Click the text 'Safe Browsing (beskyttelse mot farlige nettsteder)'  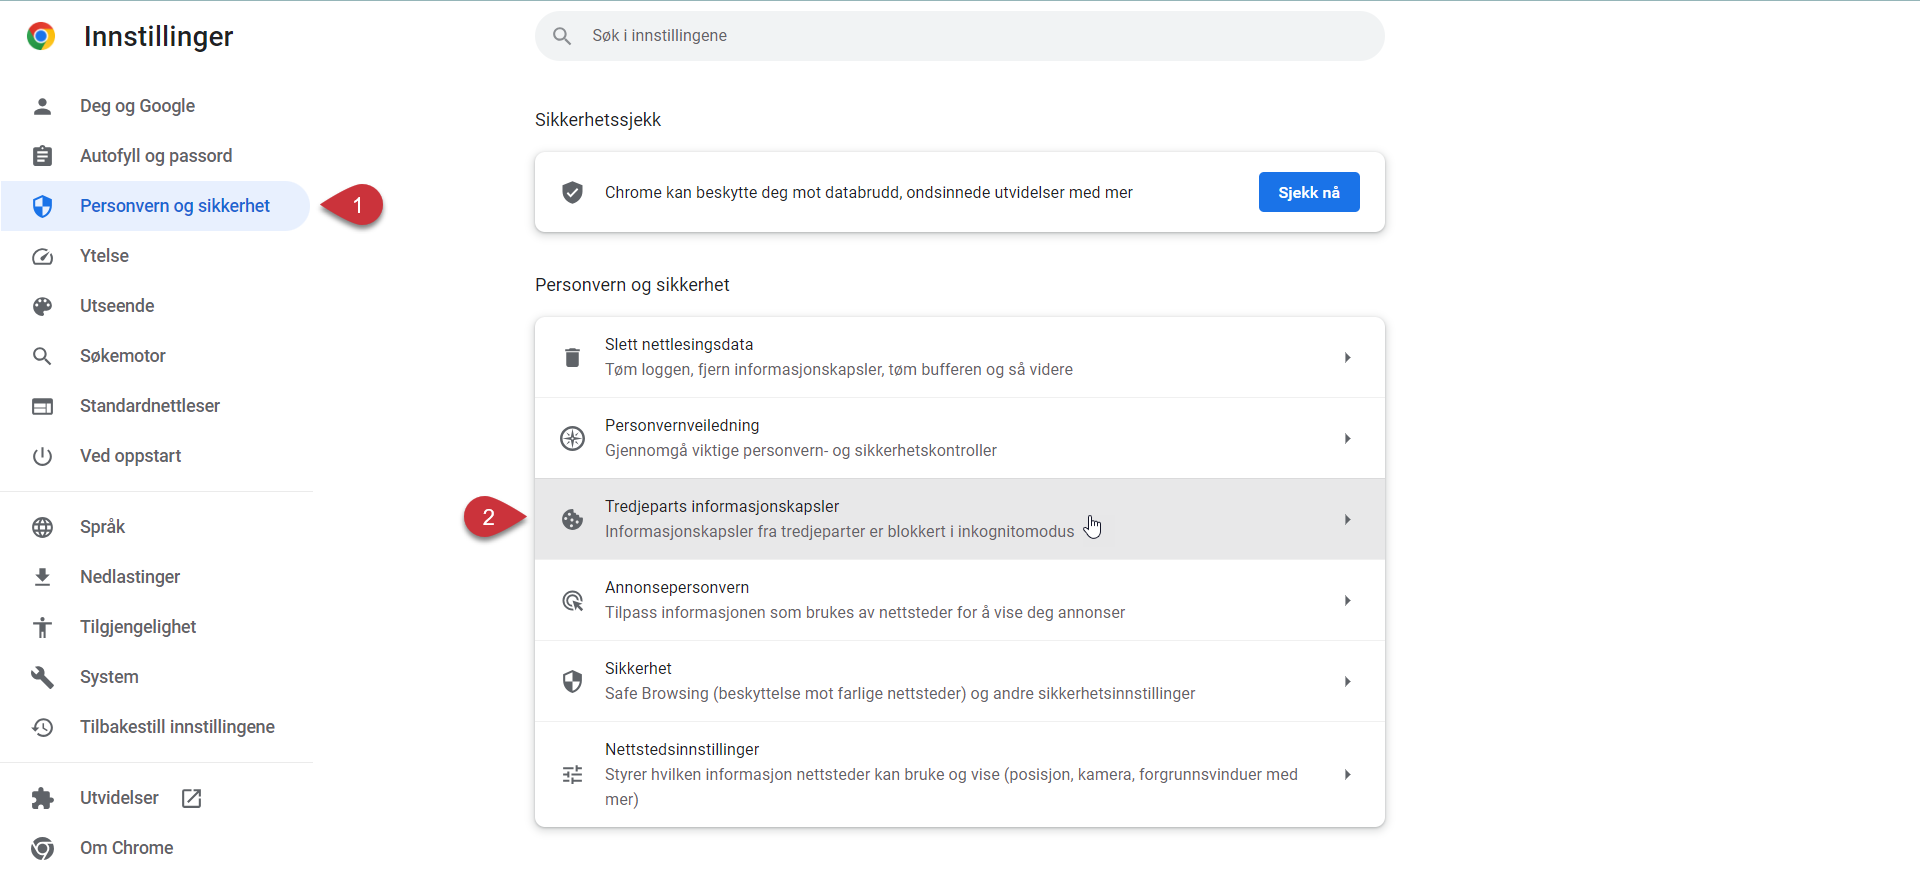(x=786, y=694)
